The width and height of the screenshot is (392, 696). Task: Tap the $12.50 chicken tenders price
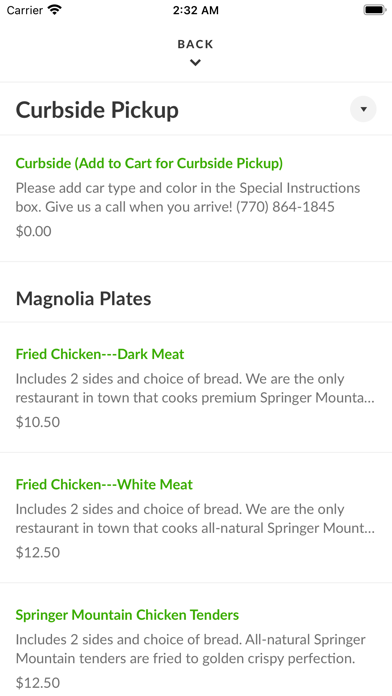click(38, 682)
